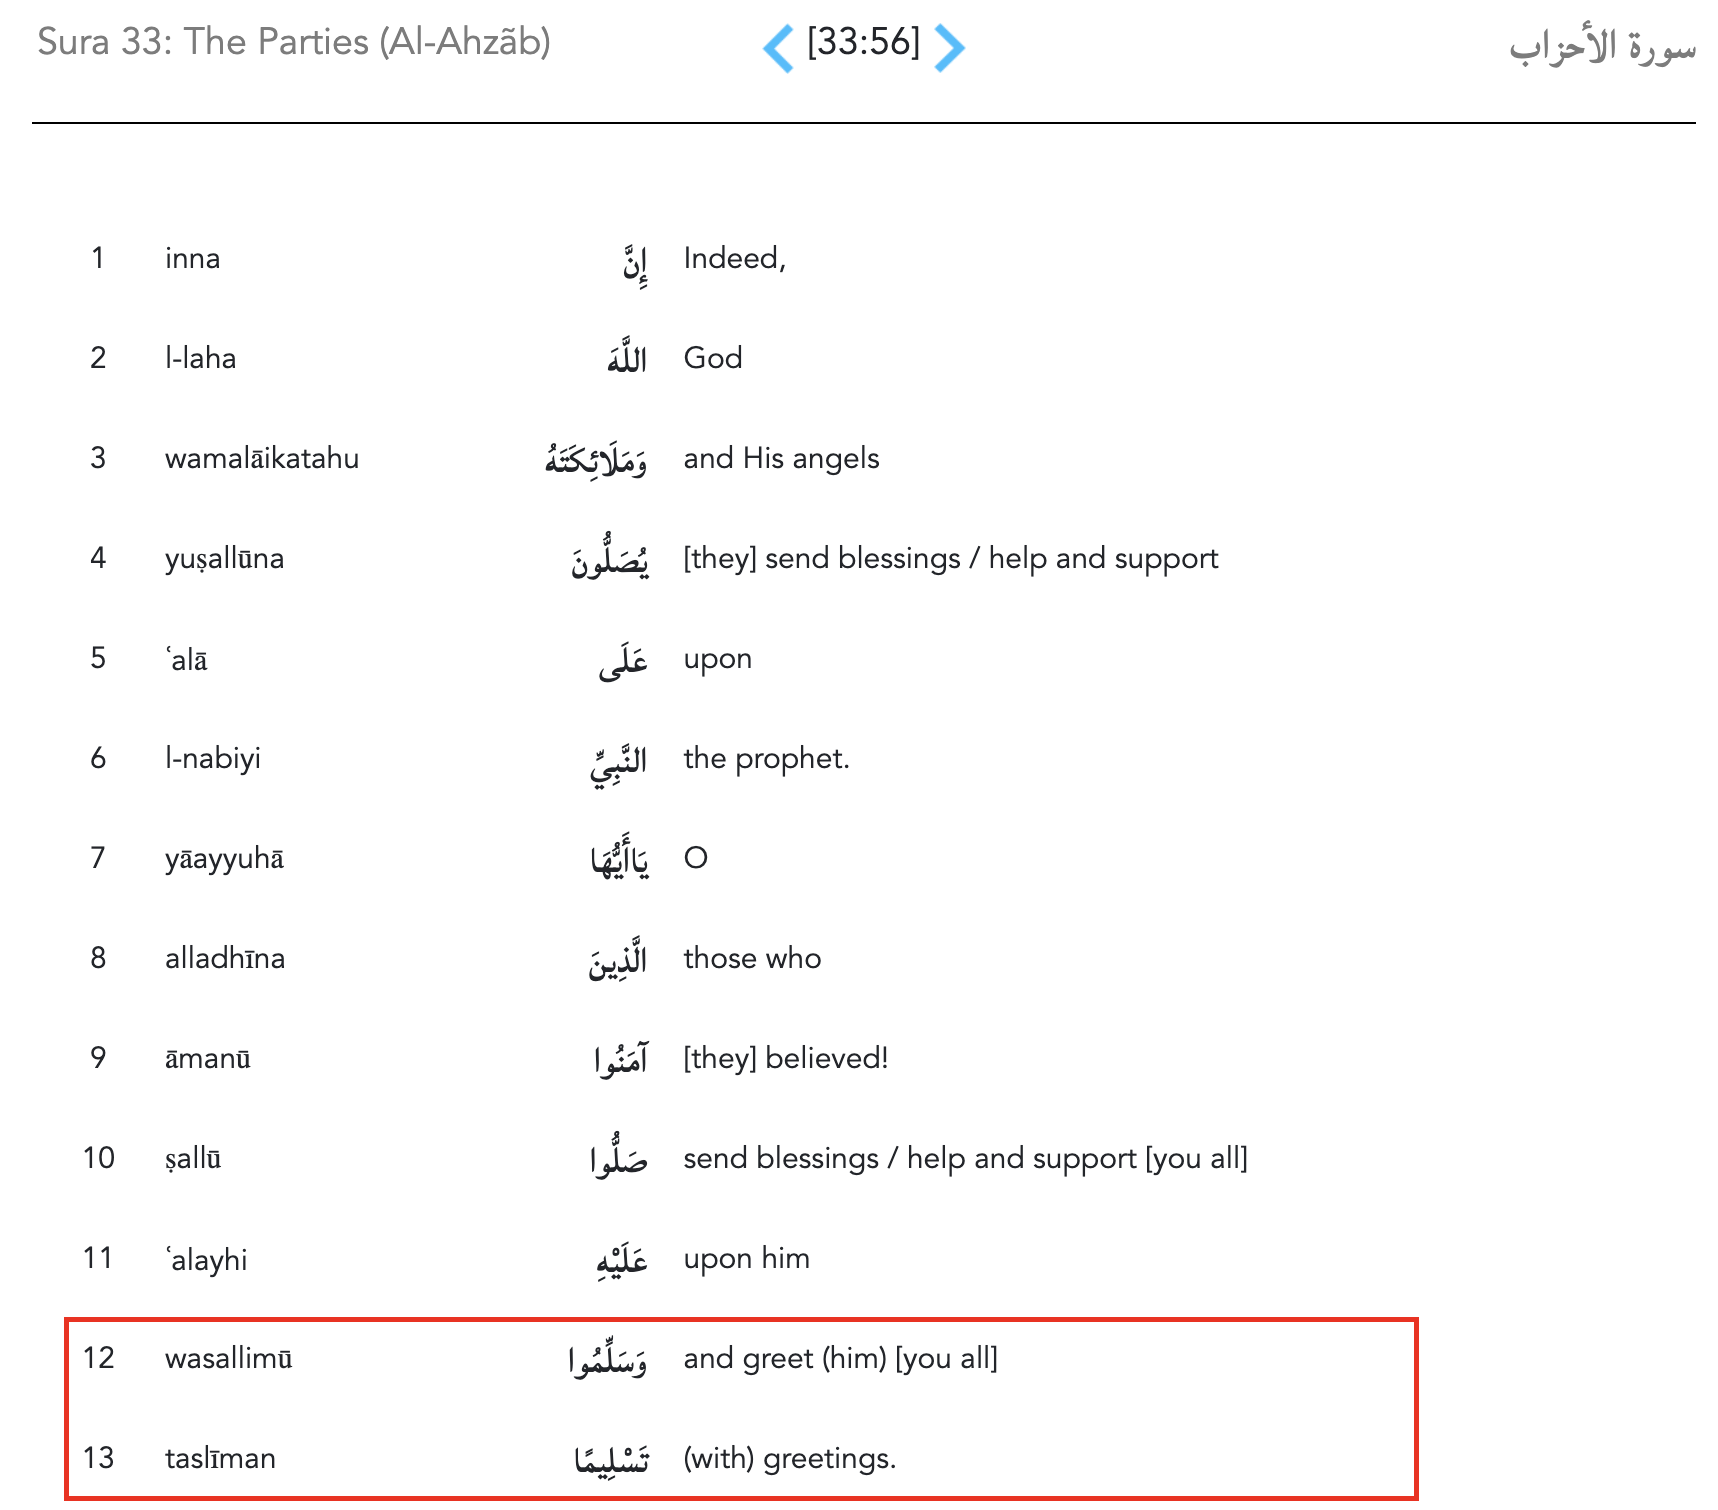Click the [33:56] verse reference
Screen dimensions: 1718x1510
click(863, 42)
